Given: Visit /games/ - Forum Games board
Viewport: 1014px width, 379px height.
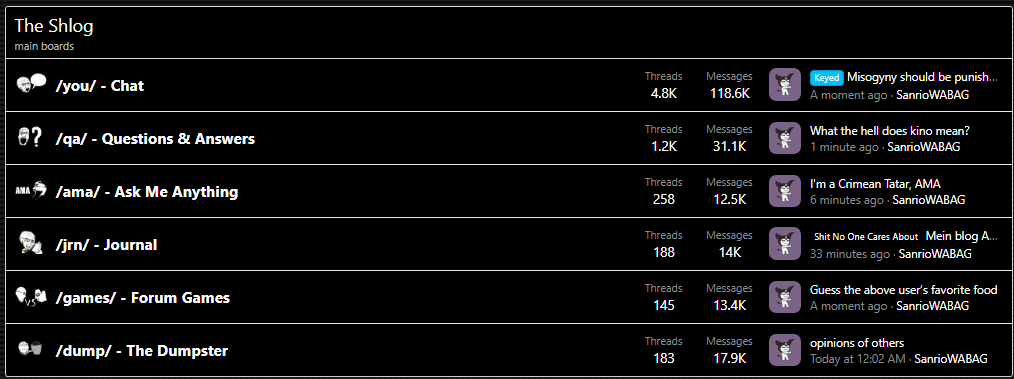Looking at the screenshot, I should tap(143, 298).
